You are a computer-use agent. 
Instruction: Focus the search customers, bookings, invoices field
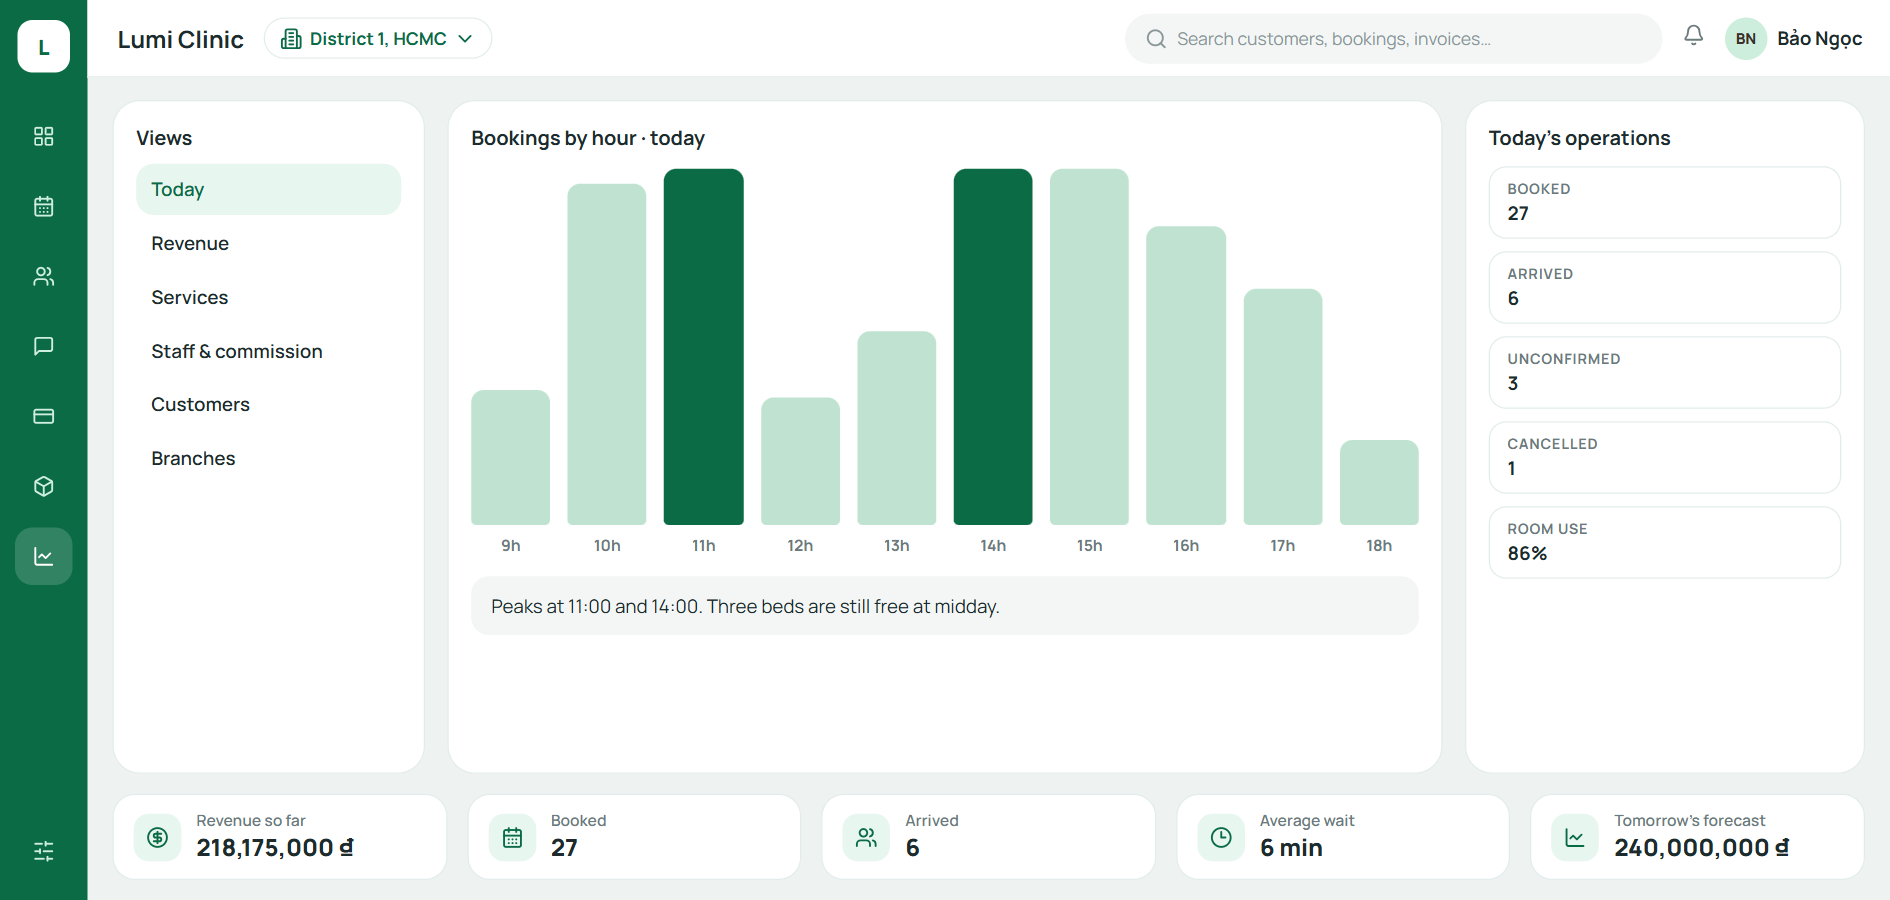tap(1393, 39)
